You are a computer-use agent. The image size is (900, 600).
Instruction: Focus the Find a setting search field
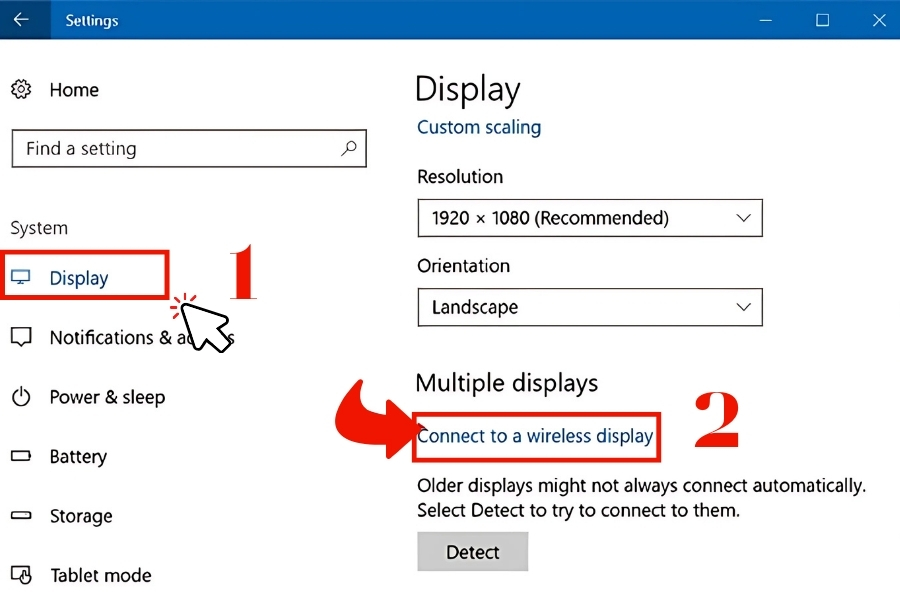pos(175,149)
